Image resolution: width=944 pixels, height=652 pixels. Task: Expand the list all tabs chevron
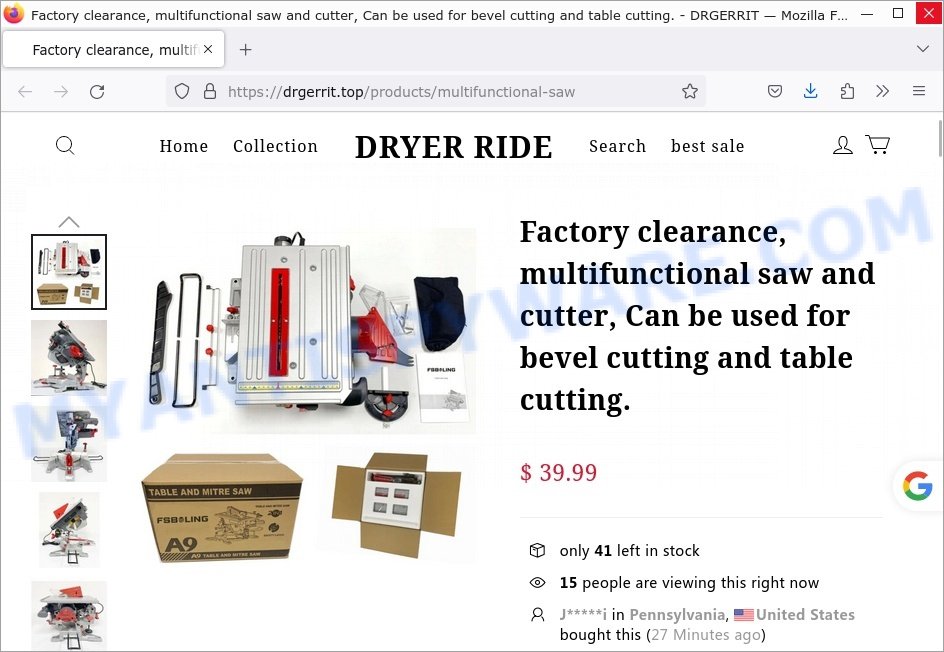(922, 49)
